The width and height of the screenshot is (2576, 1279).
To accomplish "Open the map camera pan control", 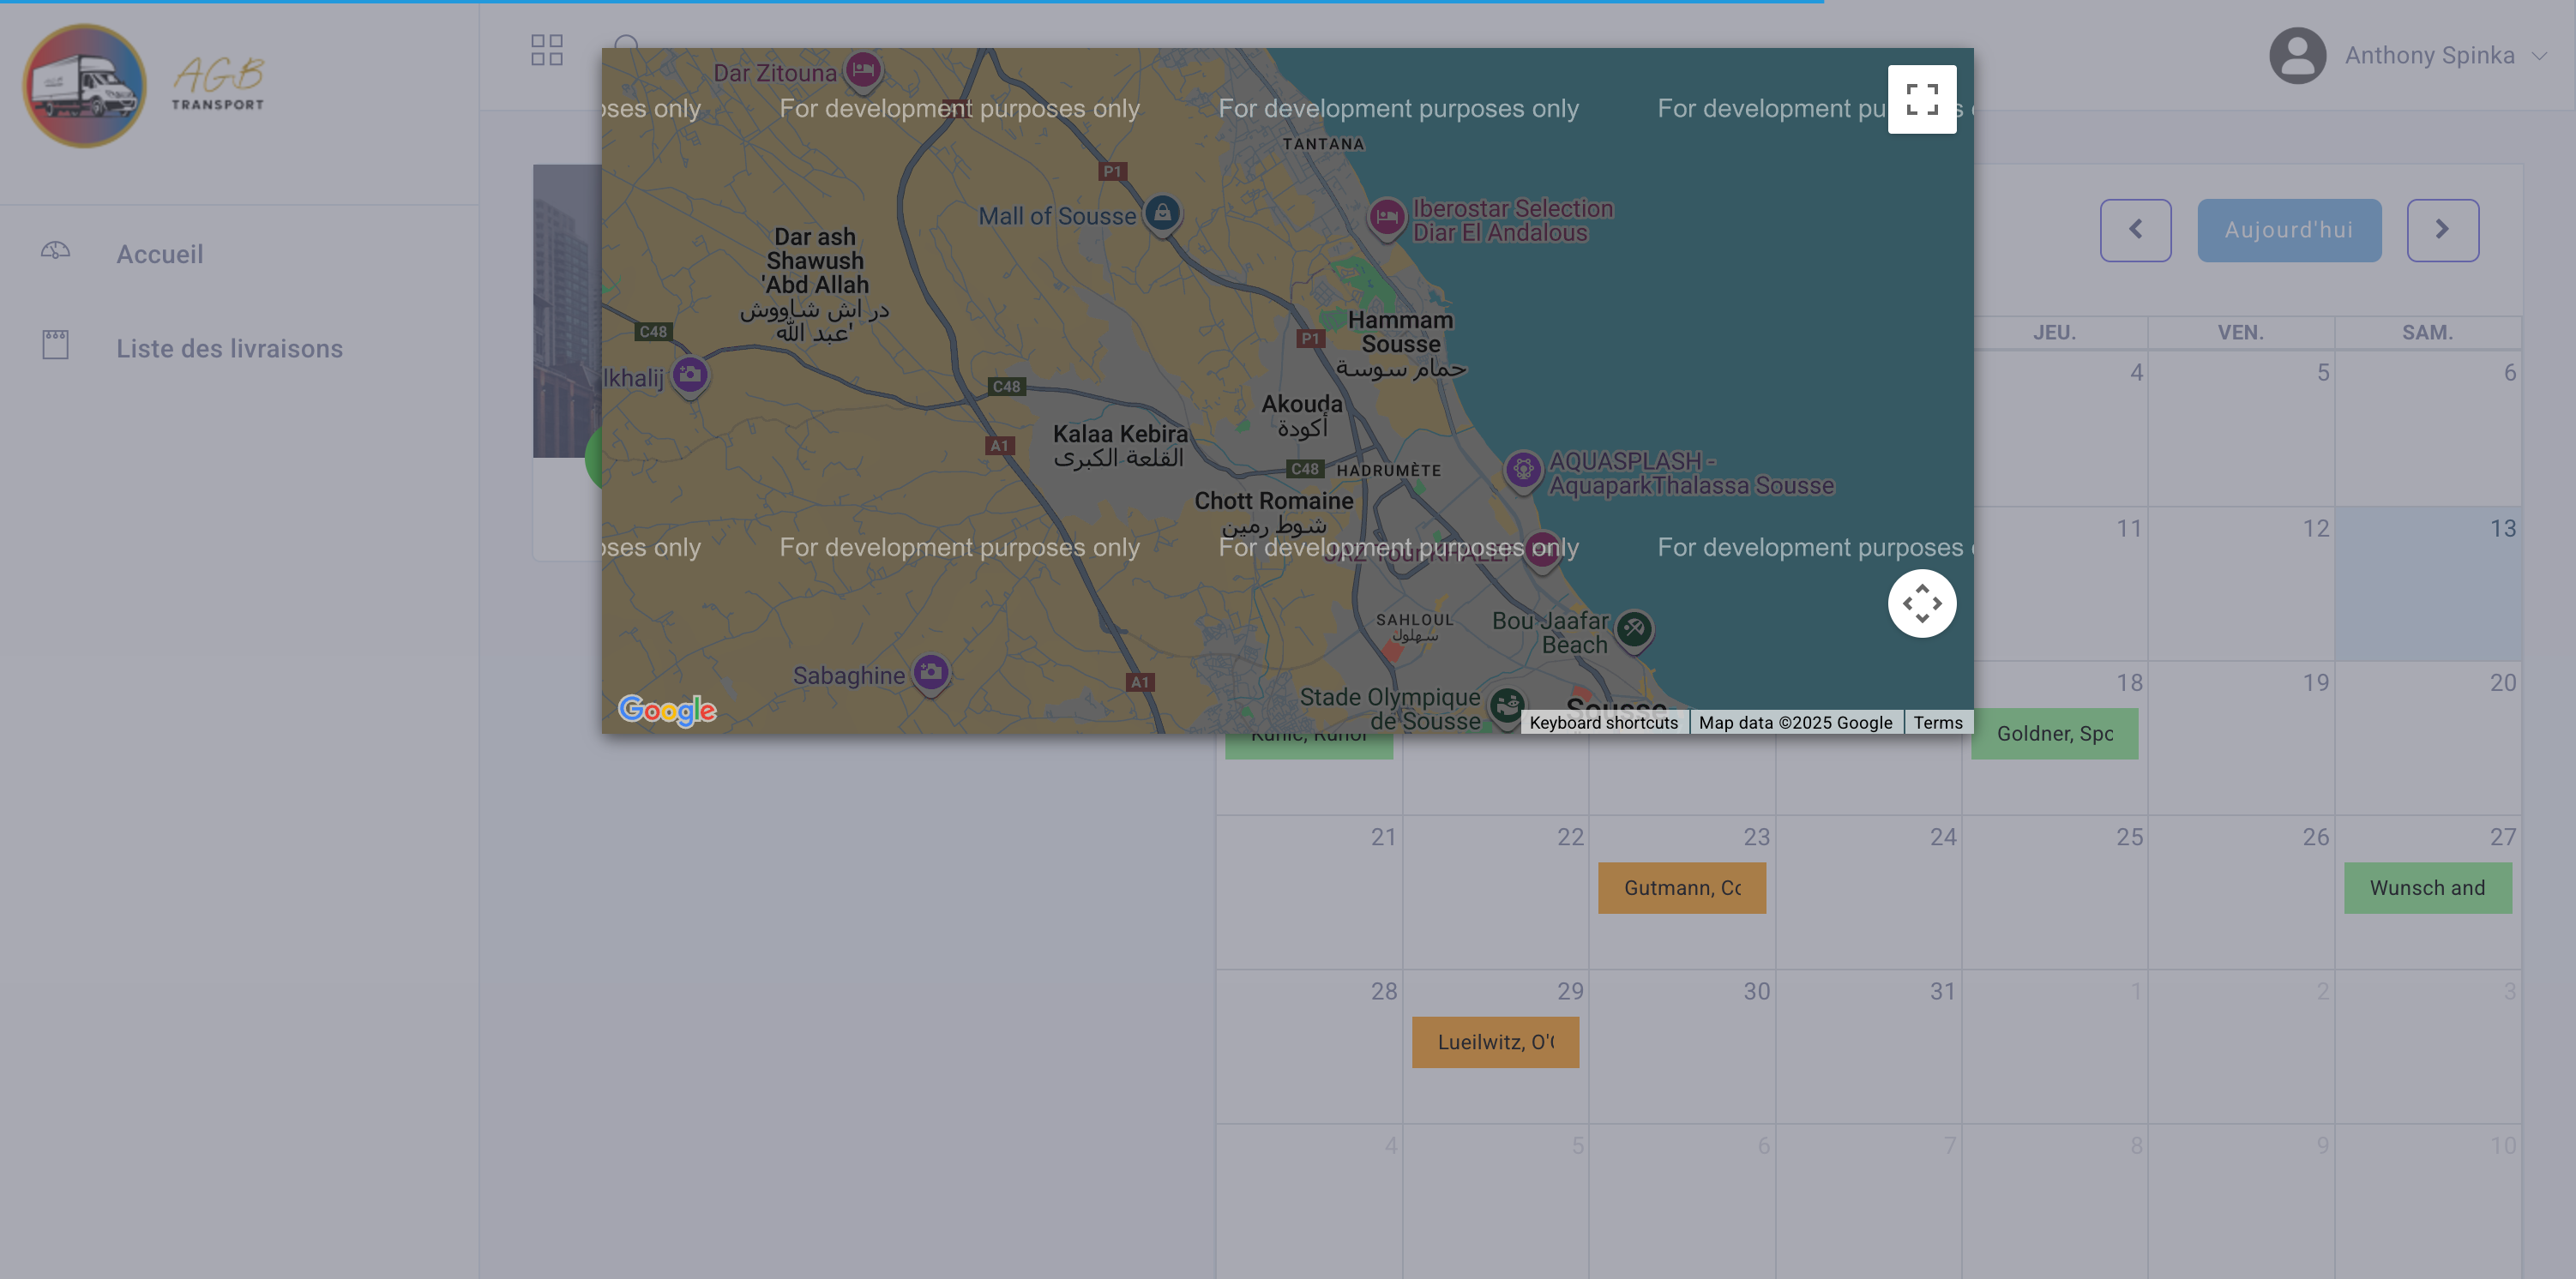I will [x=1921, y=603].
